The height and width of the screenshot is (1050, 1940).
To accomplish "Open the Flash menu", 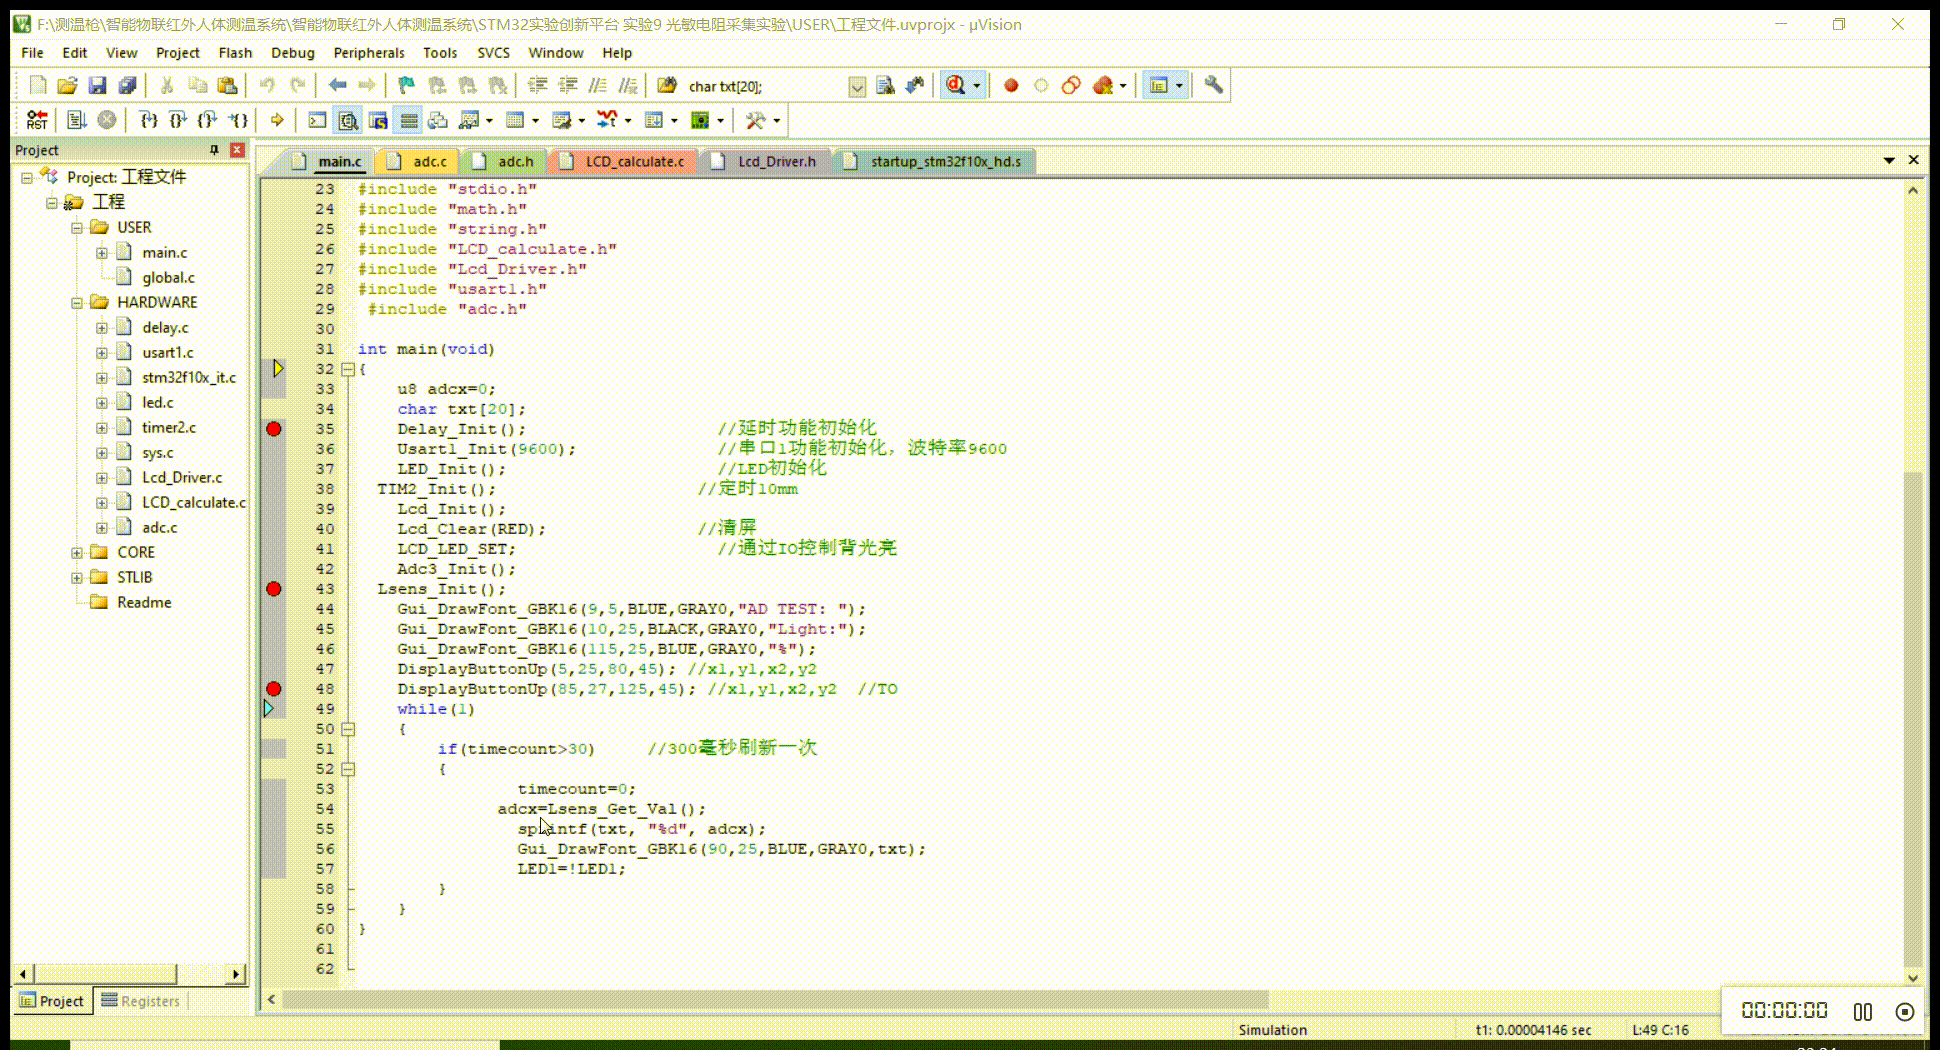I will coord(235,53).
